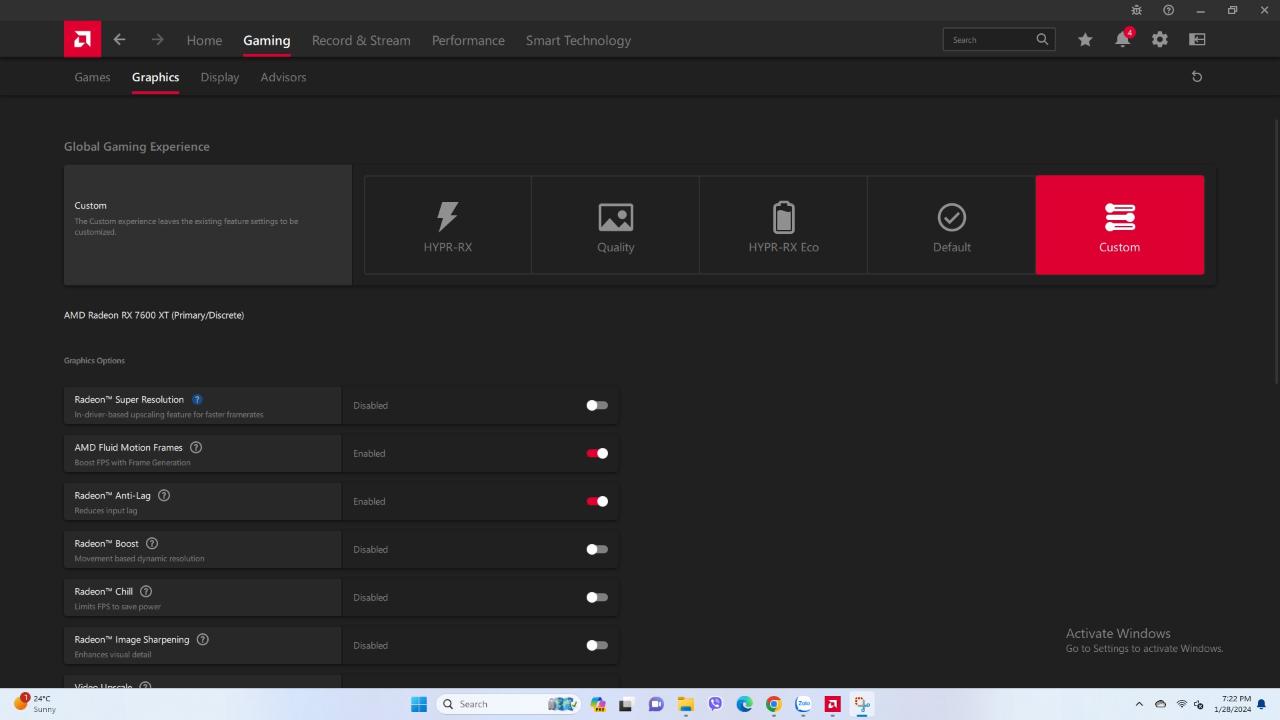This screenshot has height=720, width=1280.
Task: Open settings with the gear icon
Action: pos(1160,40)
